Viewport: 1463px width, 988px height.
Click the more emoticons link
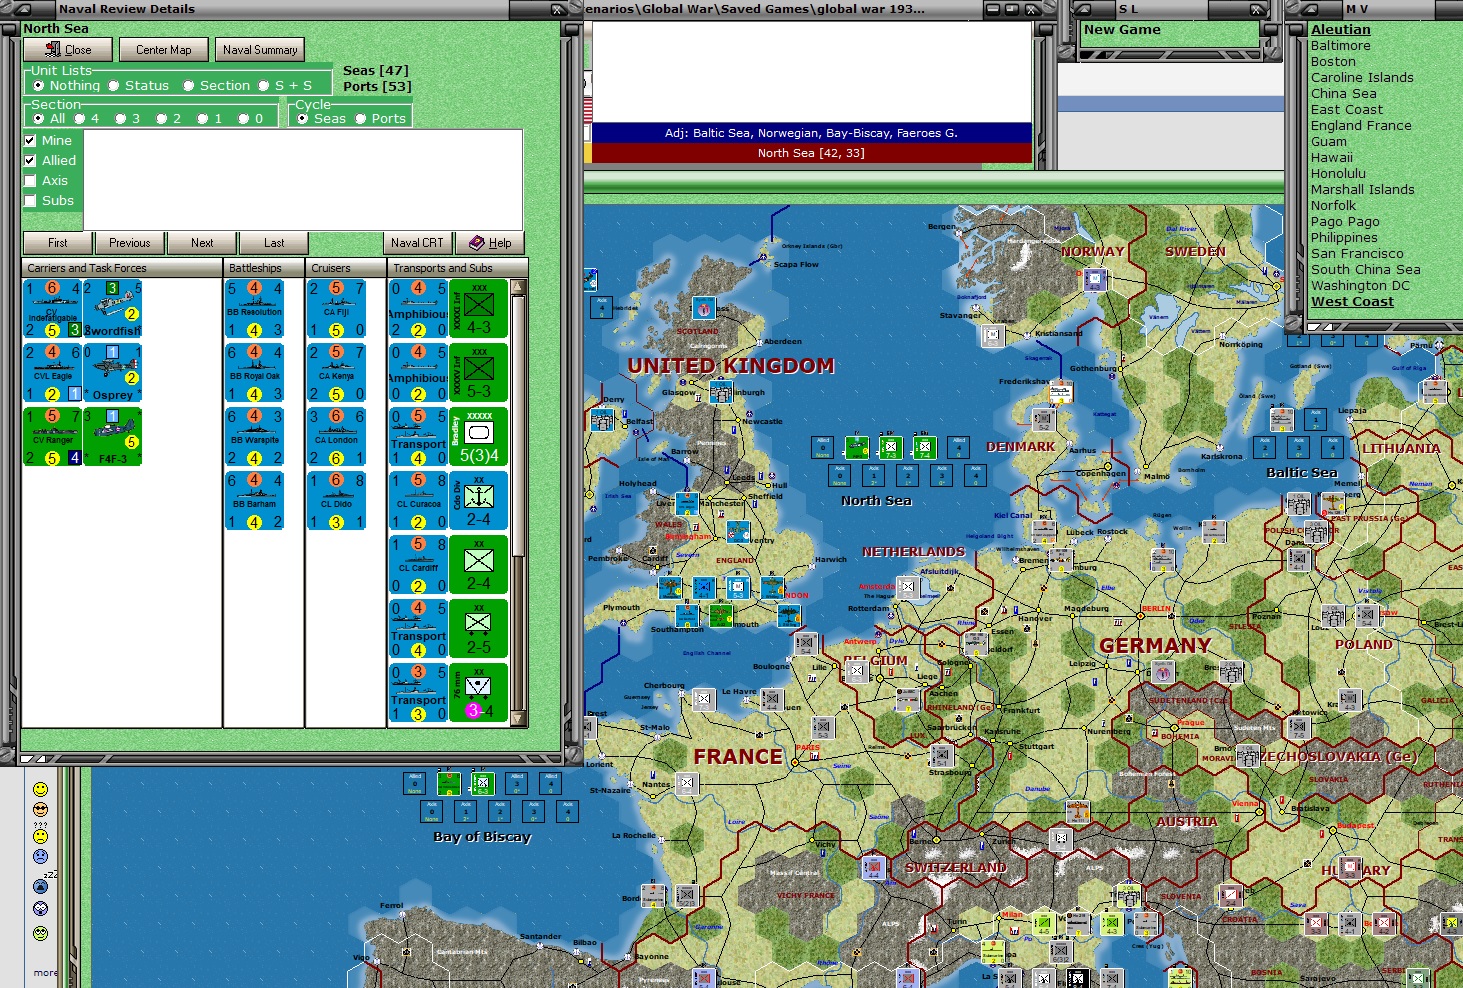click(x=46, y=972)
